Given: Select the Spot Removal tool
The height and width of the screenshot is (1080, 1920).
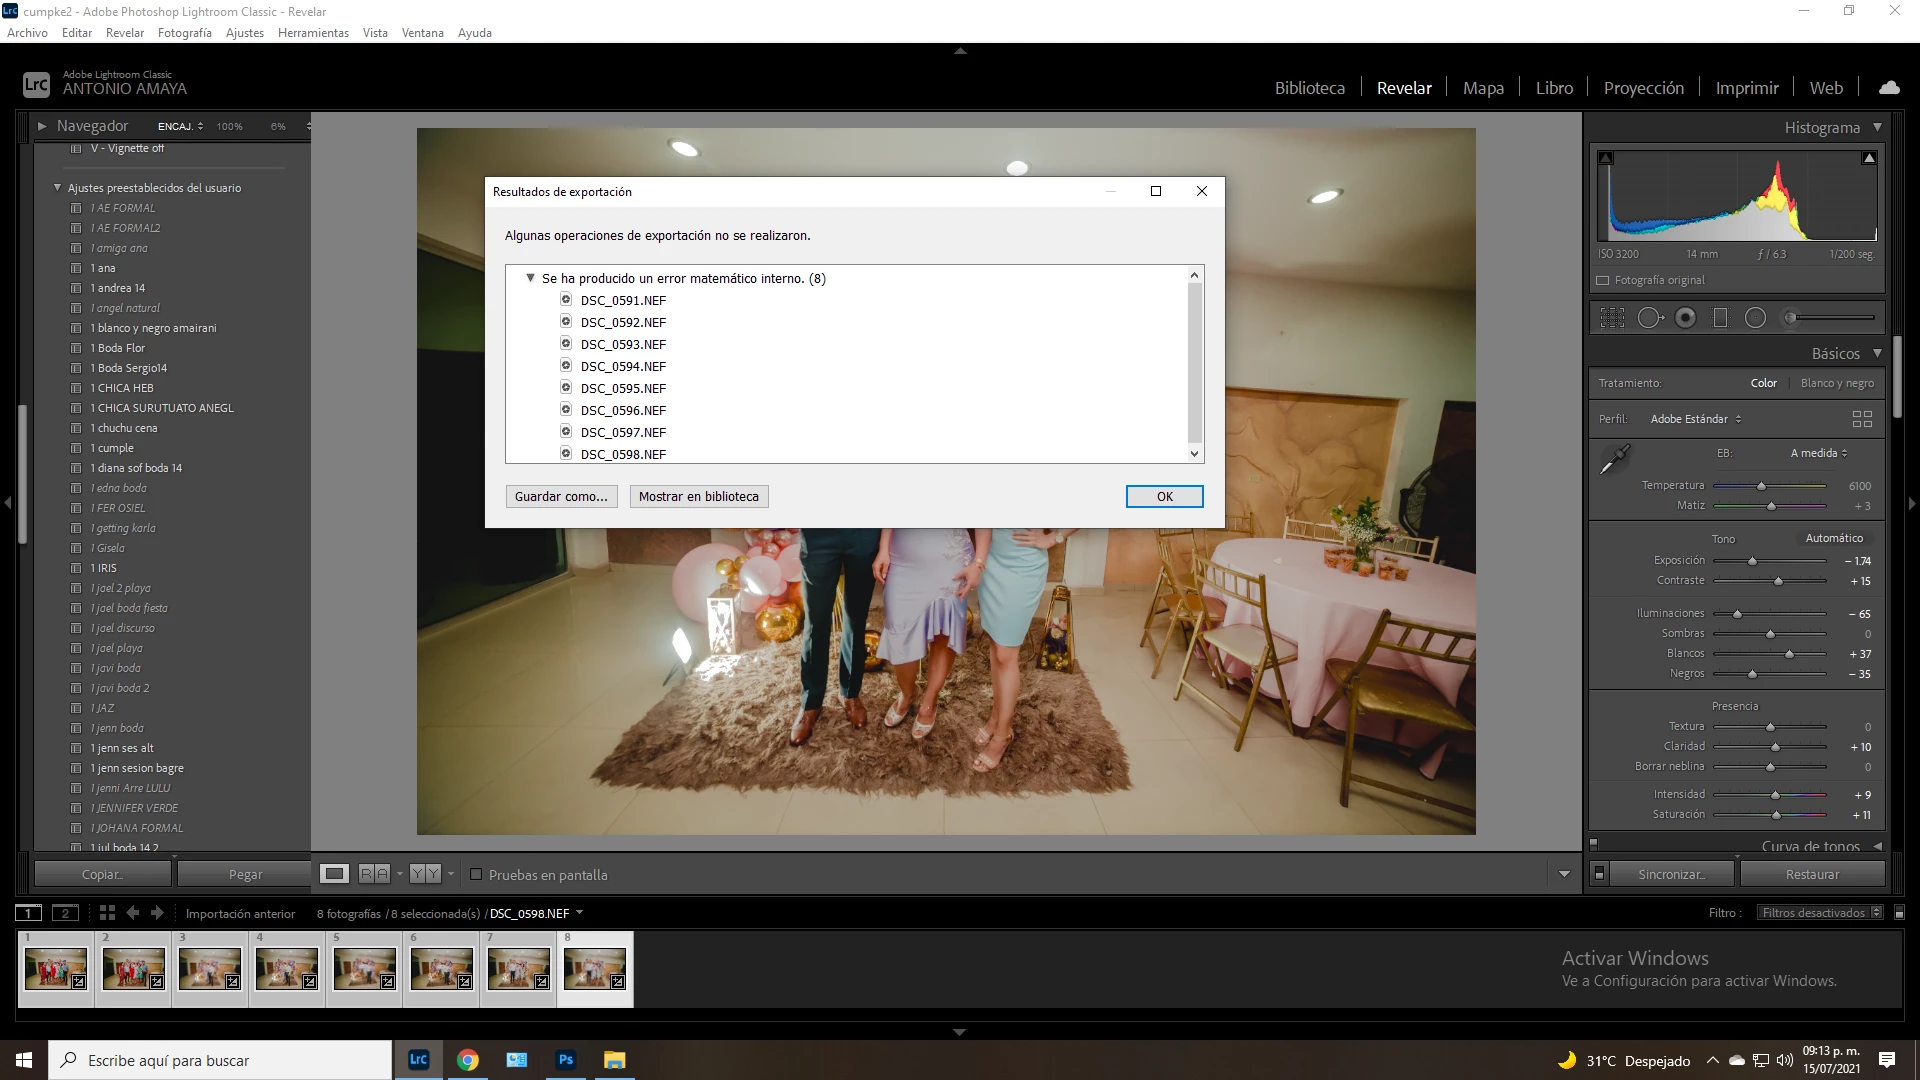Looking at the screenshot, I should tap(1649, 318).
